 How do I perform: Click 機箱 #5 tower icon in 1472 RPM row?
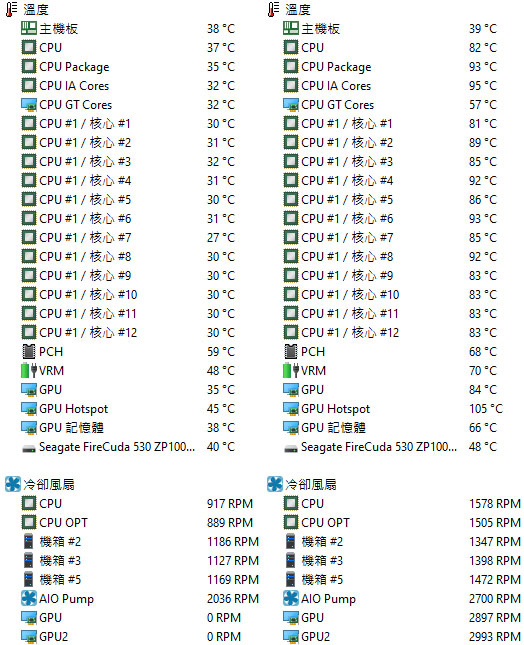tap(290, 579)
